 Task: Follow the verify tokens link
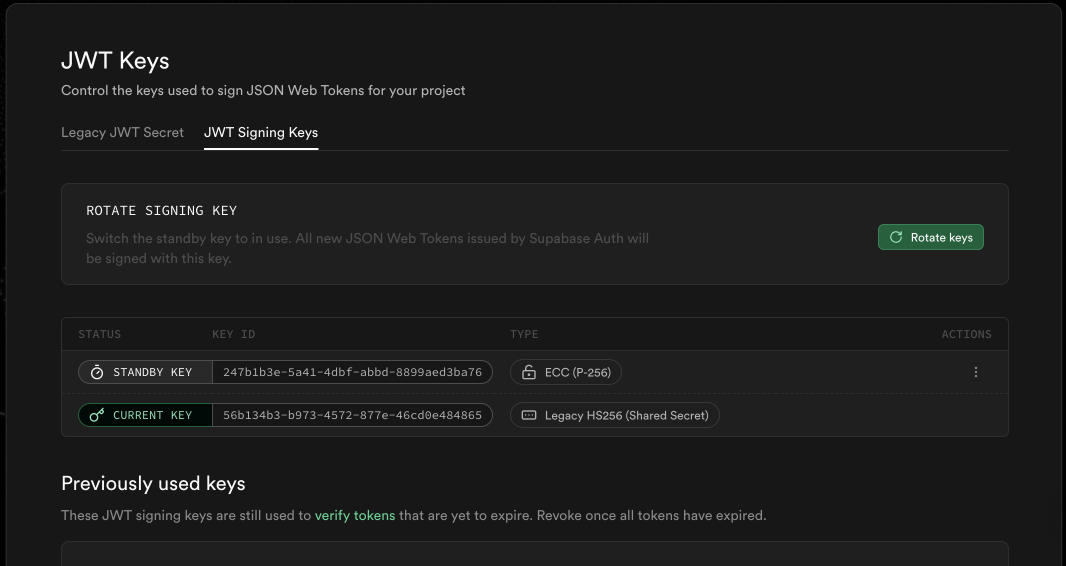tap(355, 516)
